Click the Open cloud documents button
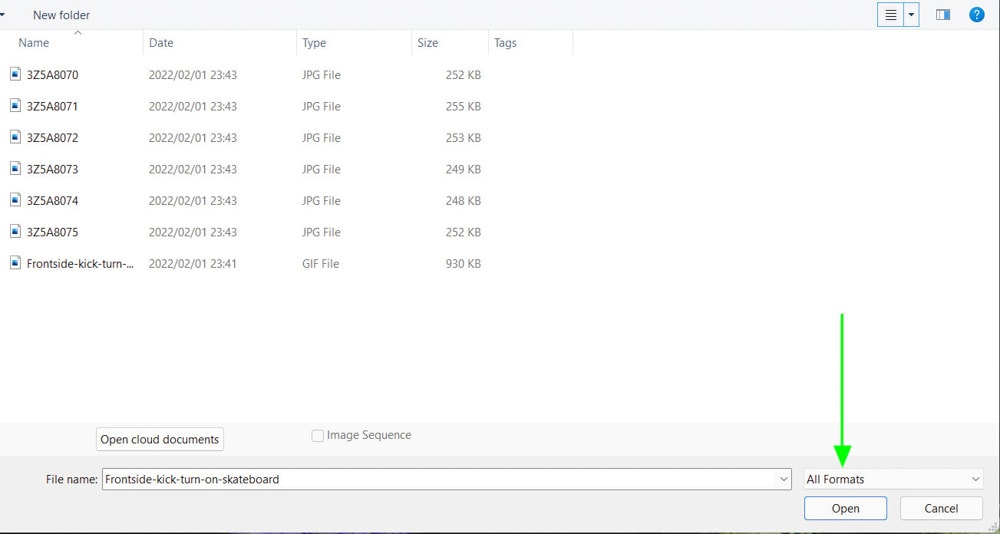 click(159, 439)
